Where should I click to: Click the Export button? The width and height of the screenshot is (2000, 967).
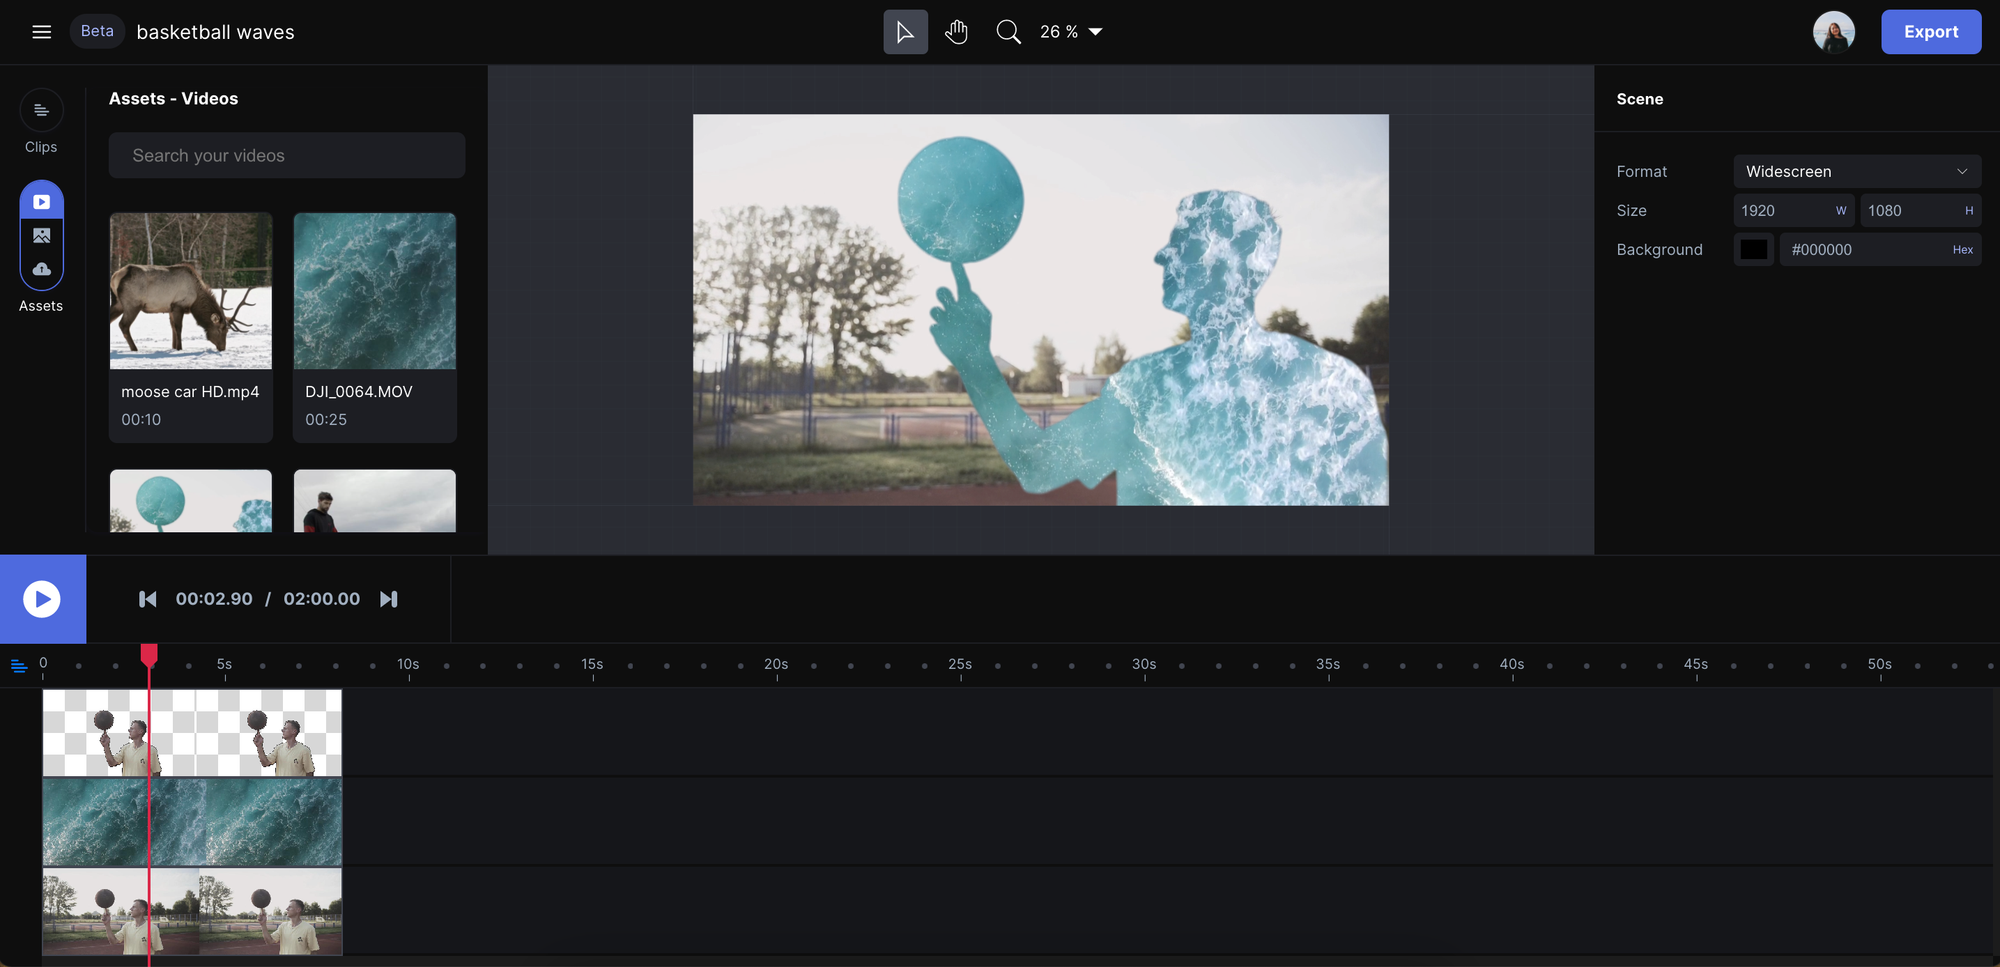(x=1930, y=32)
